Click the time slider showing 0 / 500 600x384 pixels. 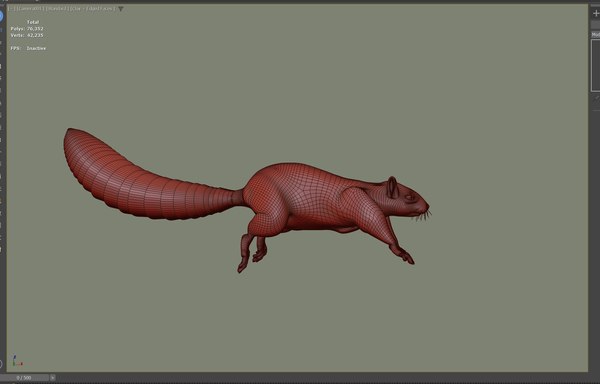tap(24, 378)
